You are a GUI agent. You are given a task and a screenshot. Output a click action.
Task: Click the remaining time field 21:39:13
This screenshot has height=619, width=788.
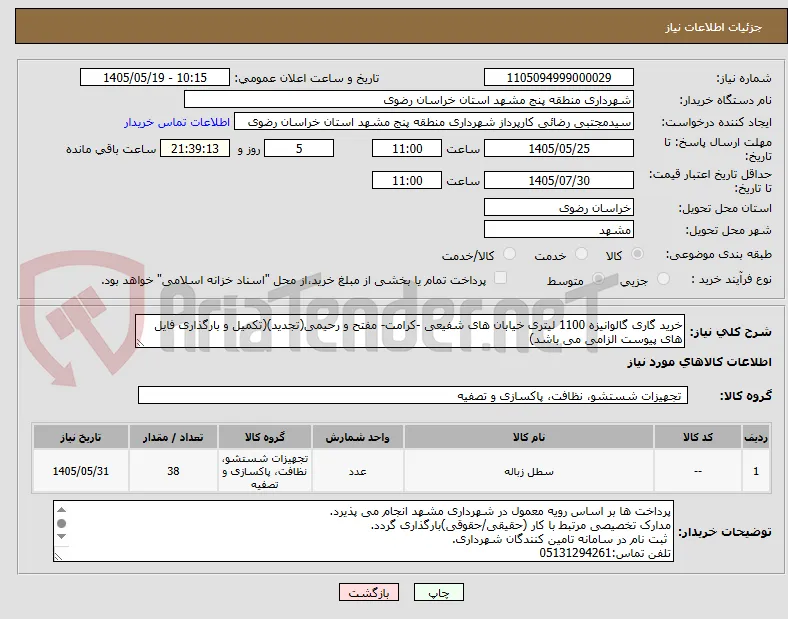(x=195, y=148)
